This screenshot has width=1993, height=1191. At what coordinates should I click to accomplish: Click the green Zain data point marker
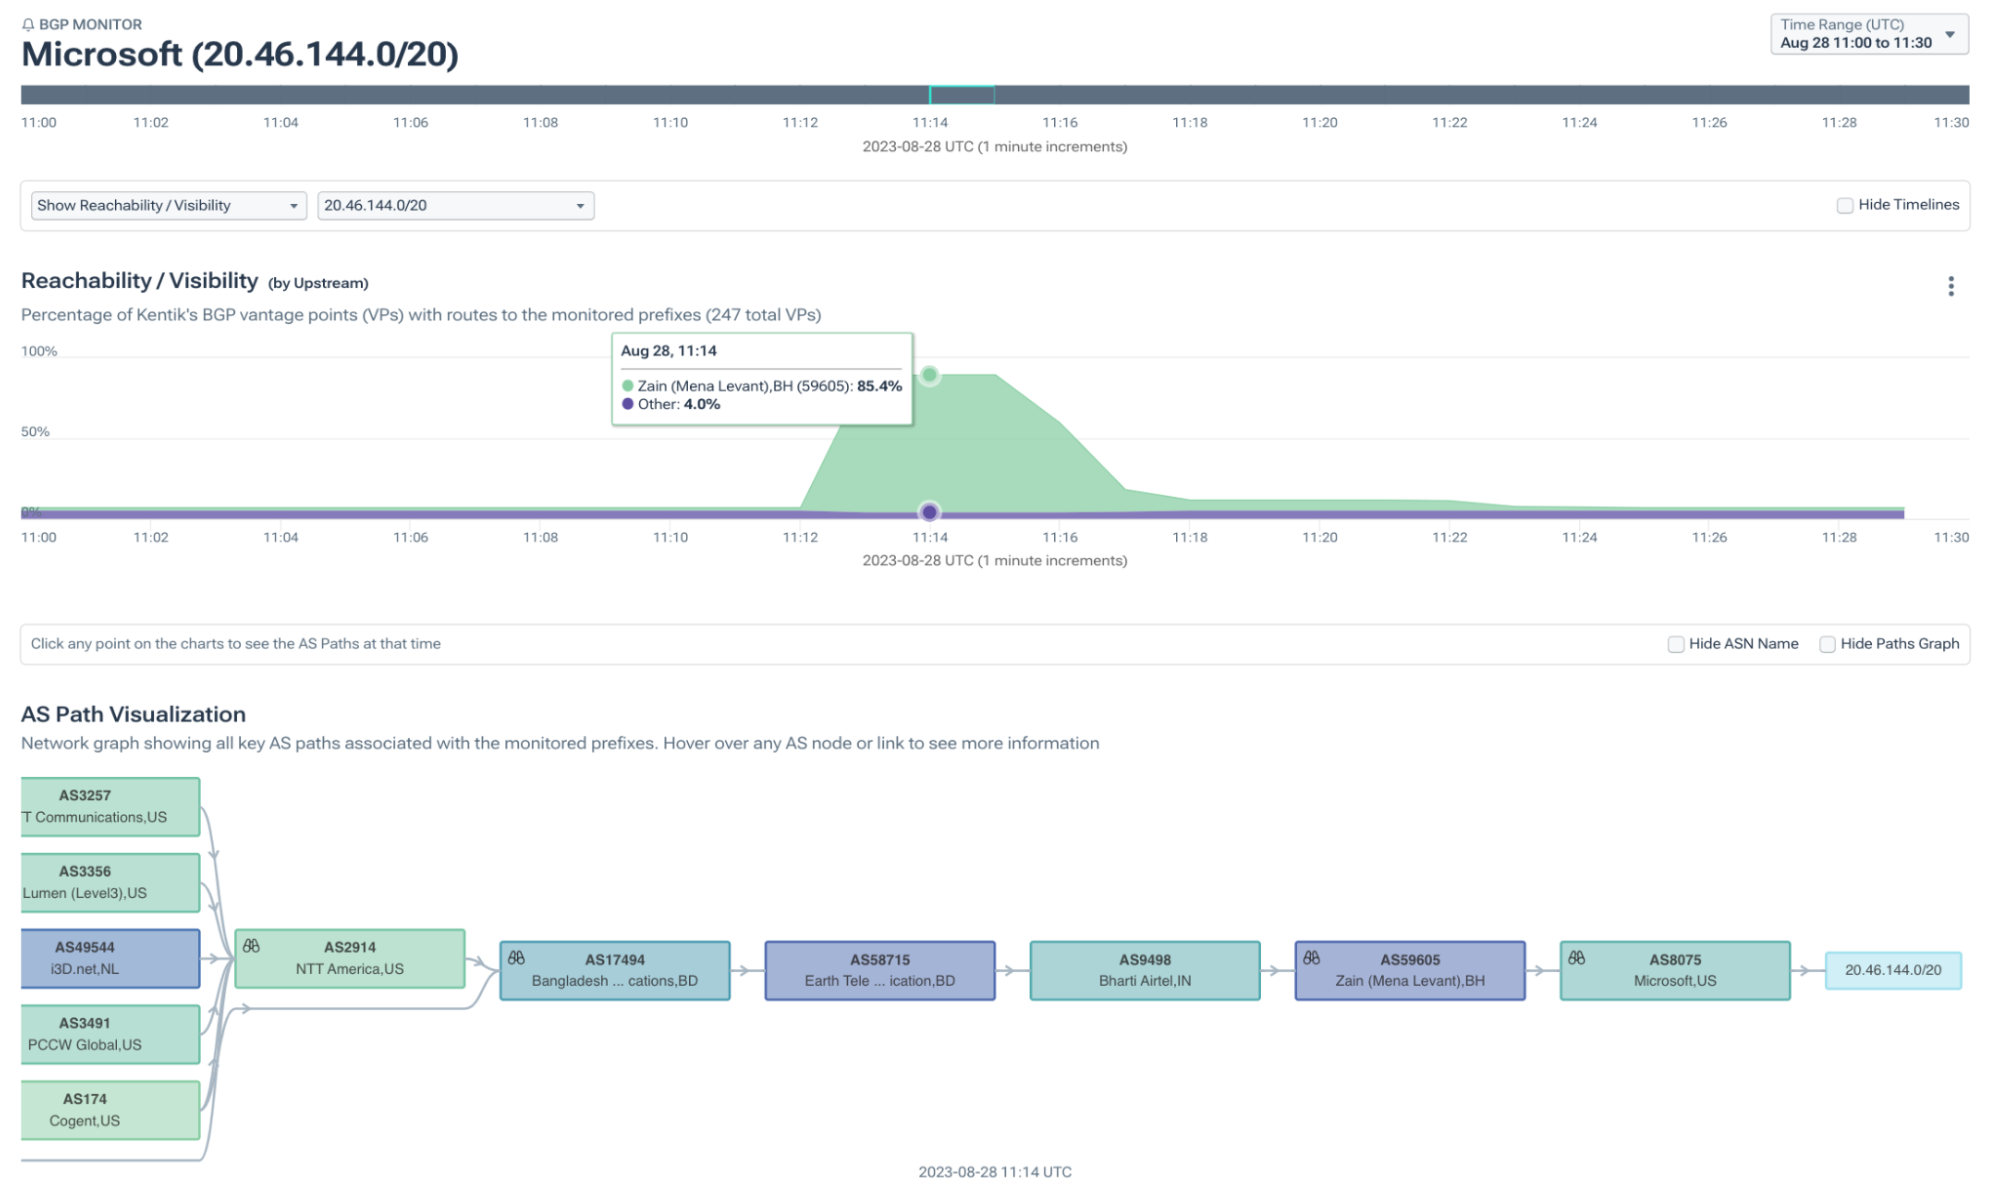(929, 375)
